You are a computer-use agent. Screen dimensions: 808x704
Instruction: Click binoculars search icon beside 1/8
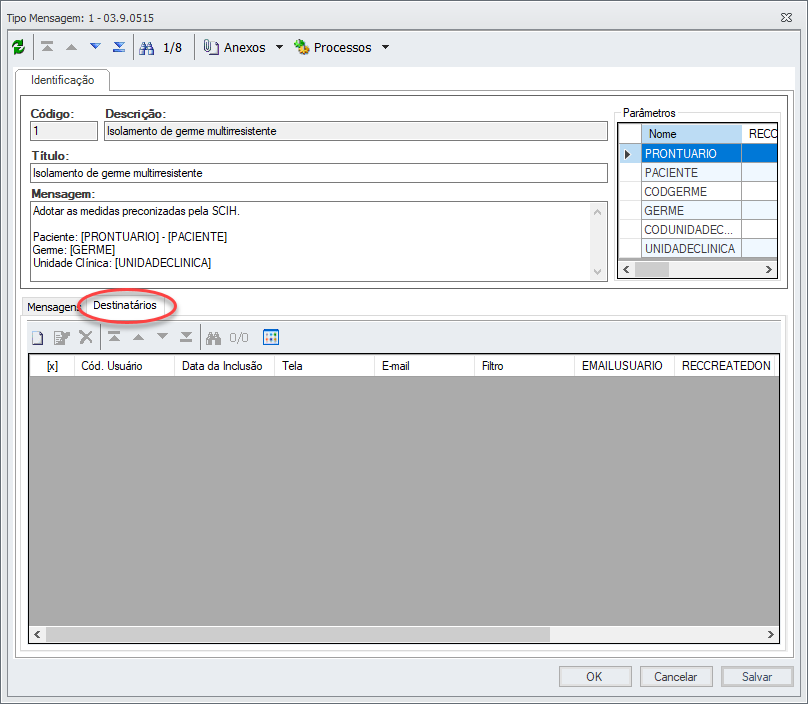tap(147, 48)
